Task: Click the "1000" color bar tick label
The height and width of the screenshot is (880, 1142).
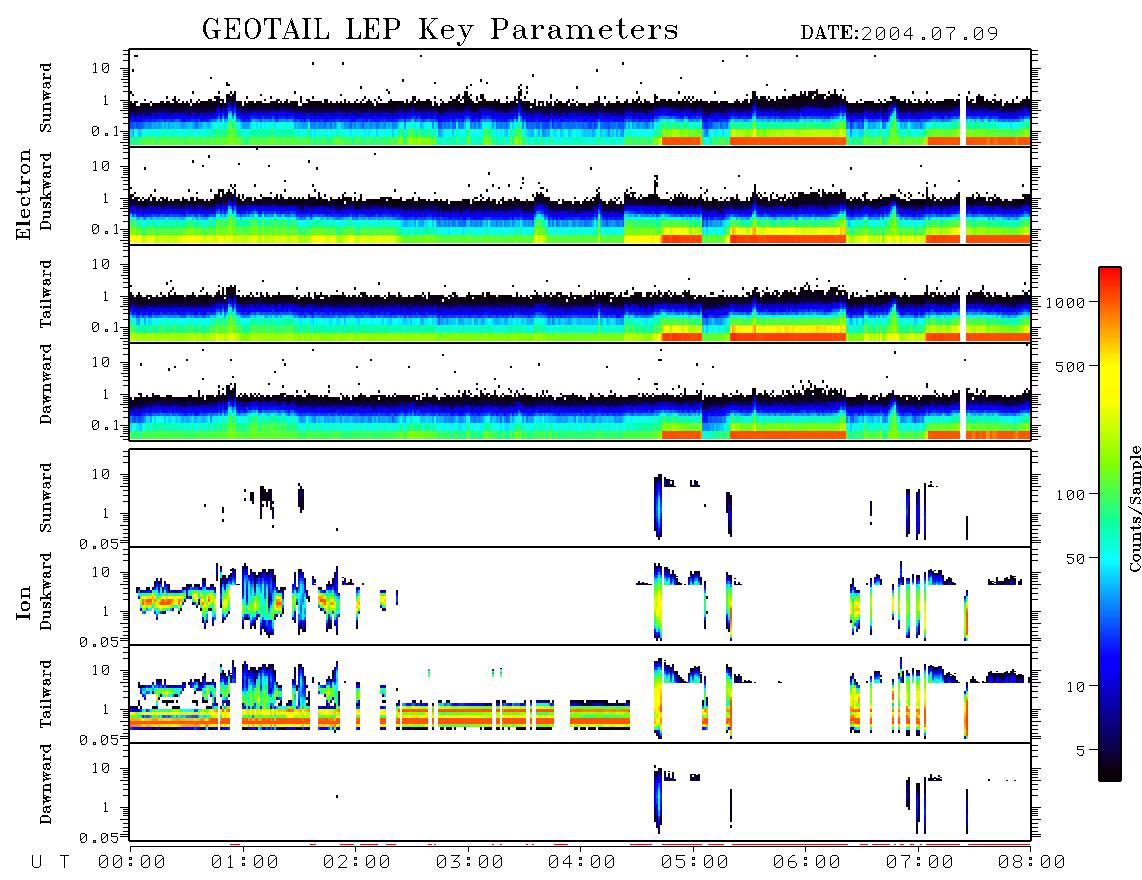Action: pos(1066,302)
